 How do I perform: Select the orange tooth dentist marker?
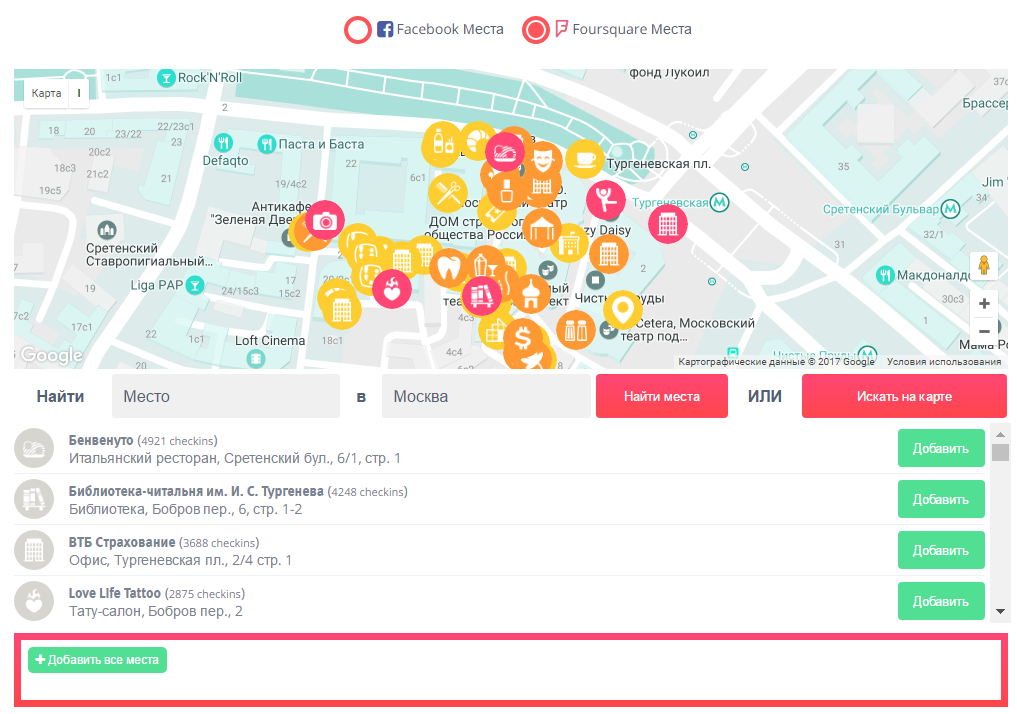tap(449, 267)
